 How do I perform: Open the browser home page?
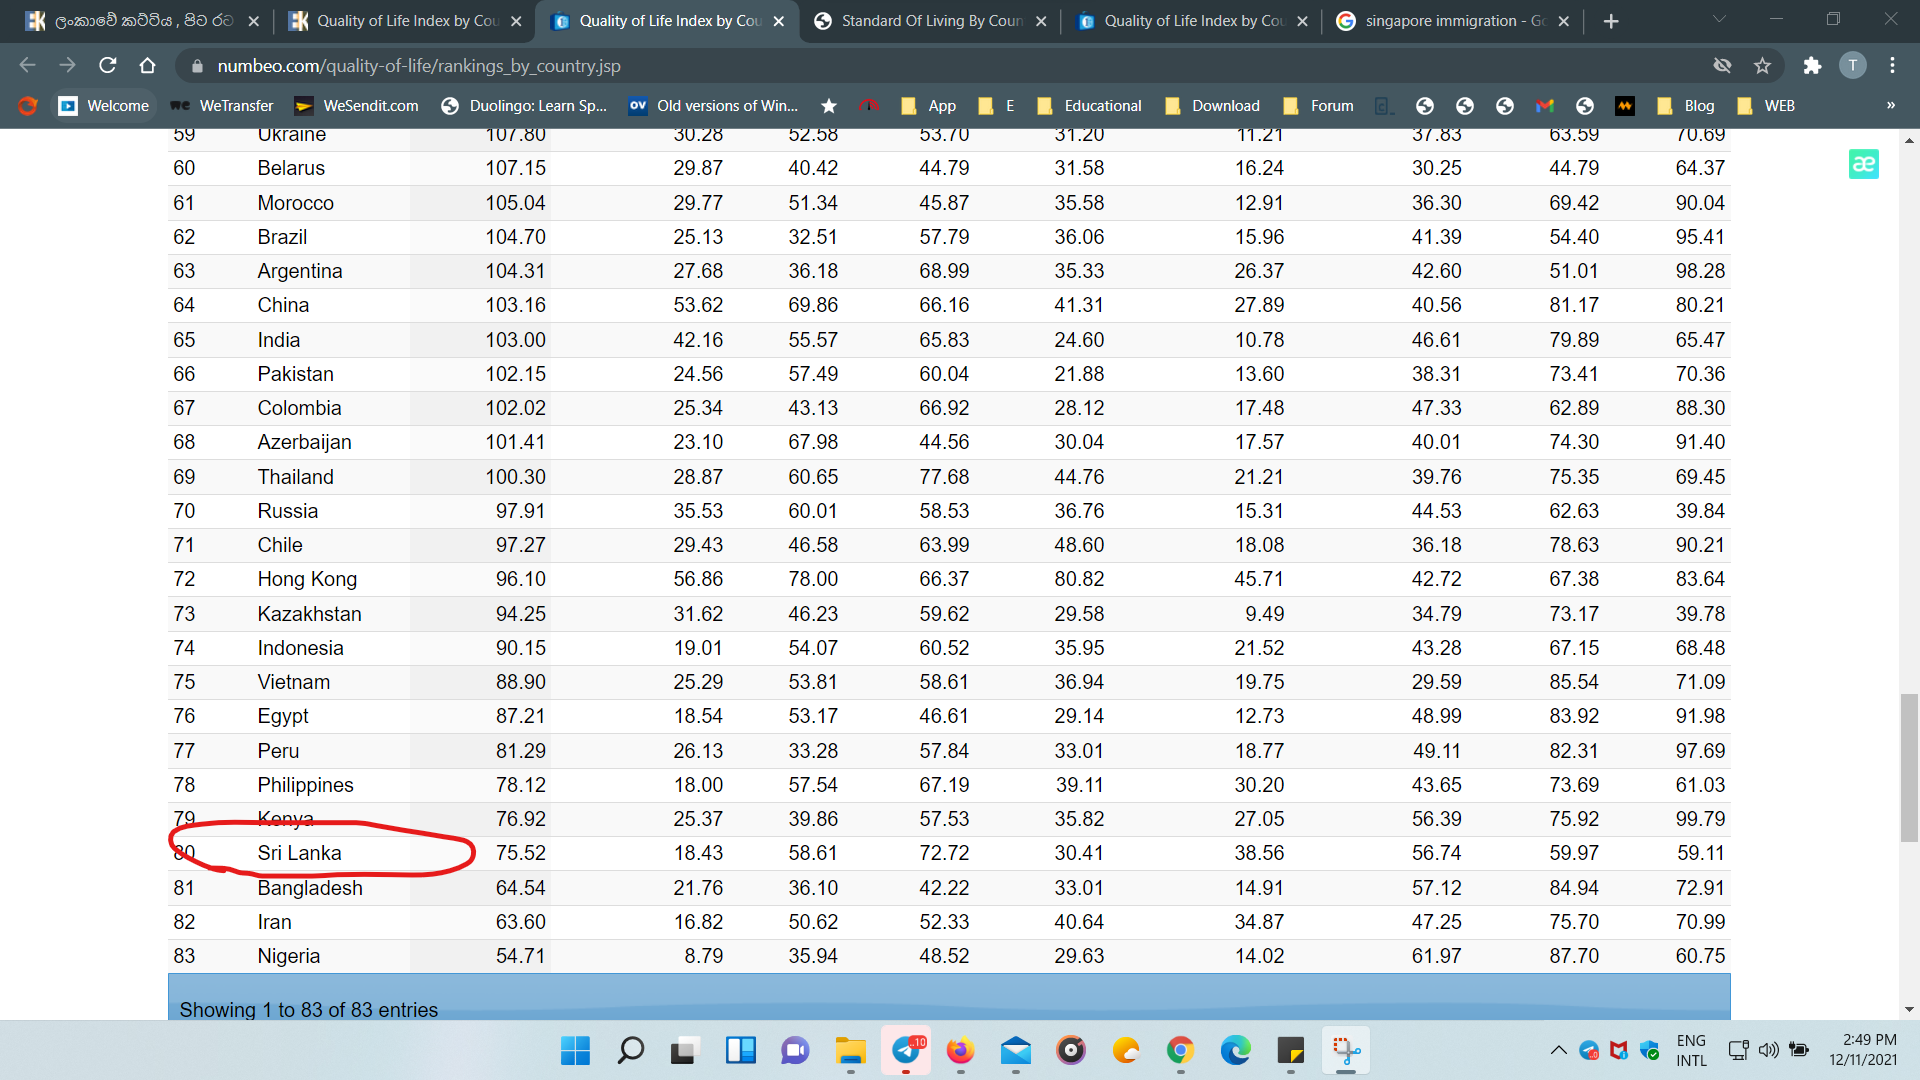147,66
